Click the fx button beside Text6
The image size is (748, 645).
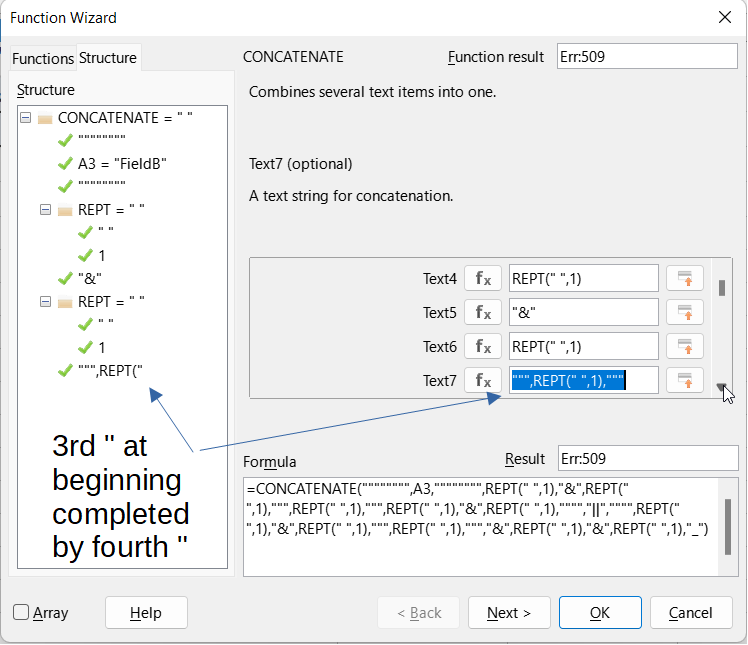point(482,346)
